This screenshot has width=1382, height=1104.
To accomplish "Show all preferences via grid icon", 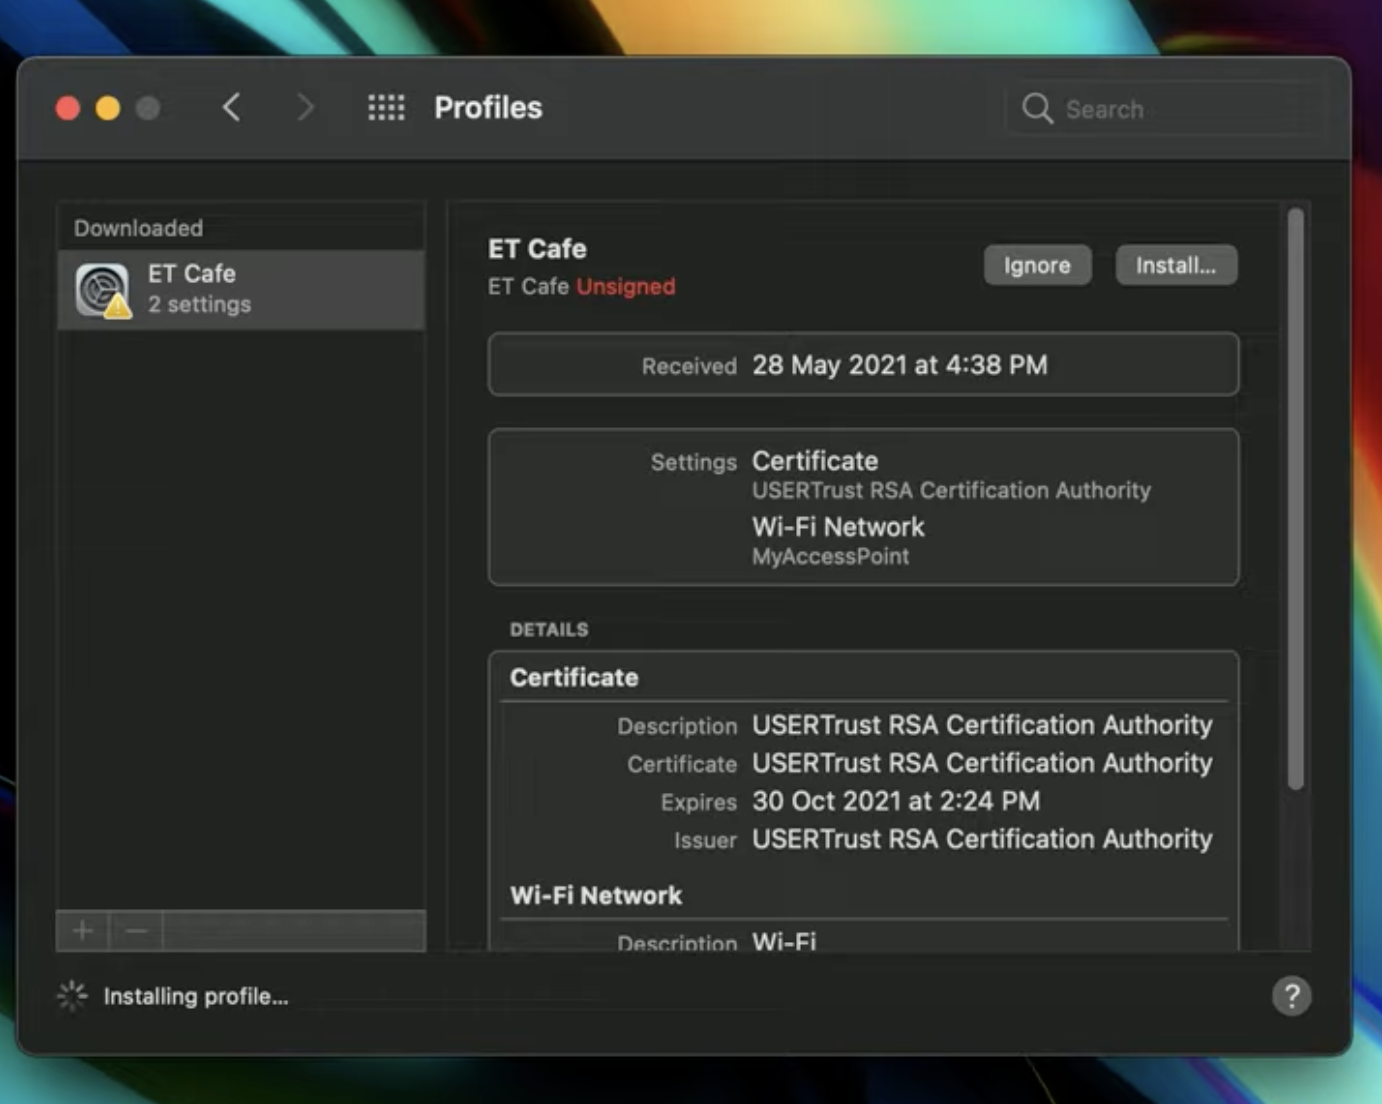I will (386, 108).
